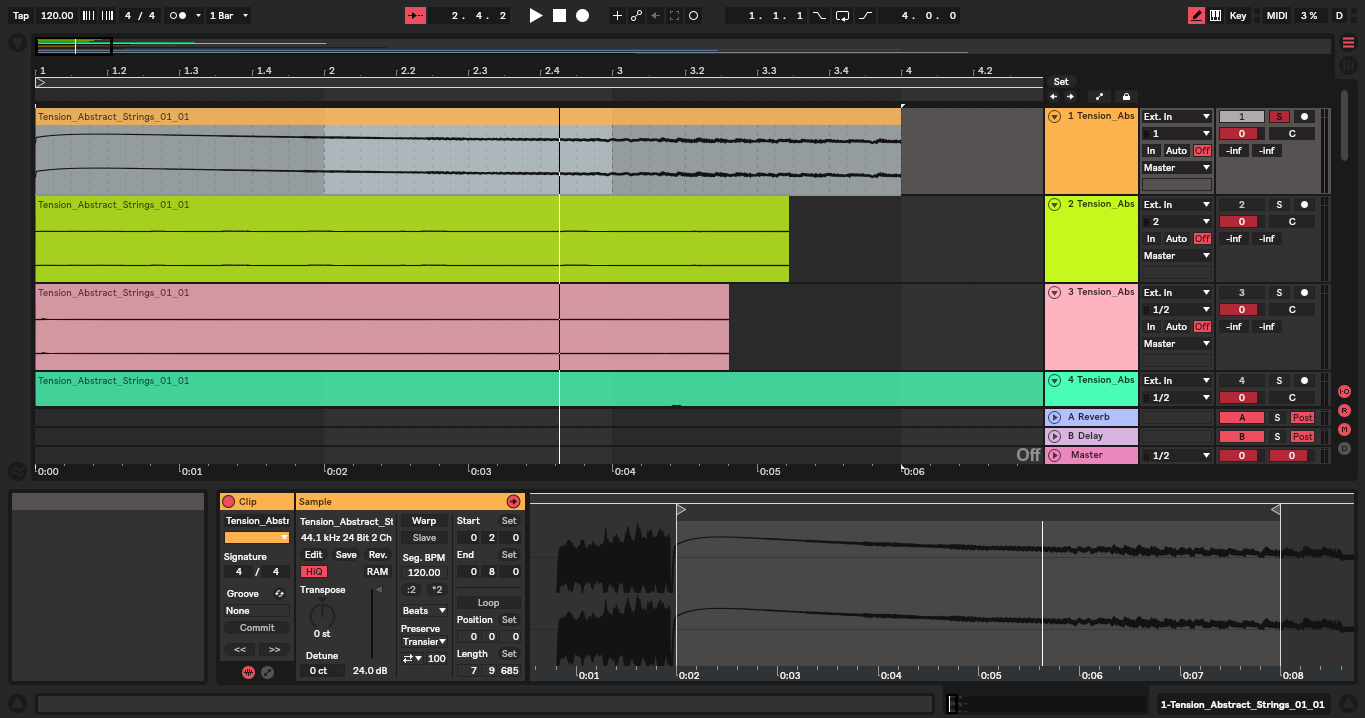Toggle the RAM mode button
Screen dimensions: 1365x718
(x=377, y=572)
